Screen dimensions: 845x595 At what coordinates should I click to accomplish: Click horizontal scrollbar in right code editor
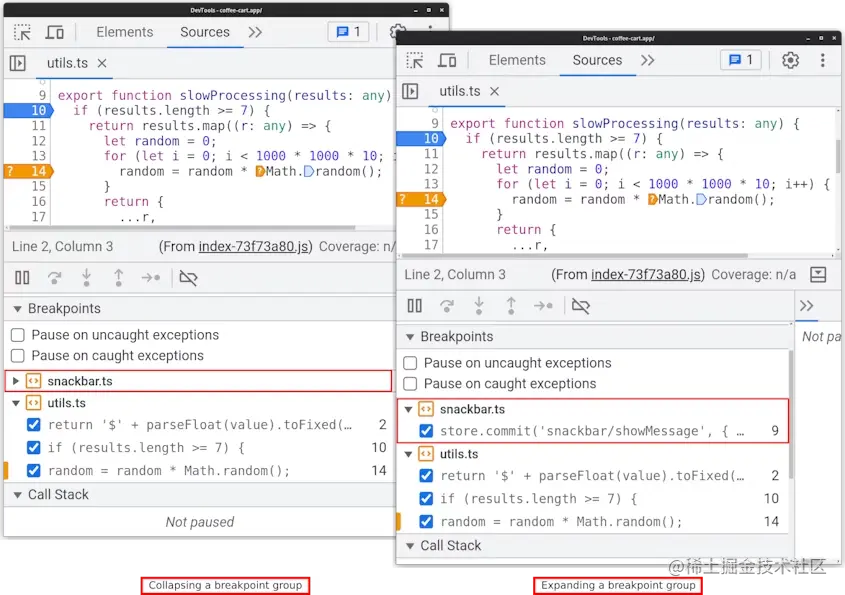pyautogui.click(x=574, y=255)
